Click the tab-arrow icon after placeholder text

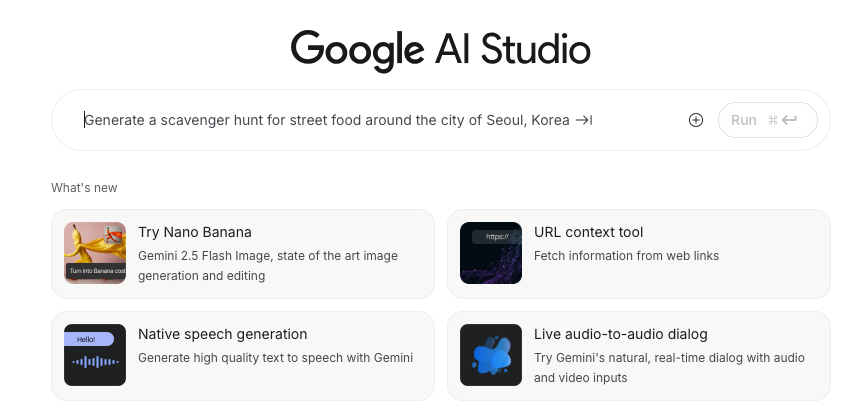[583, 120]
